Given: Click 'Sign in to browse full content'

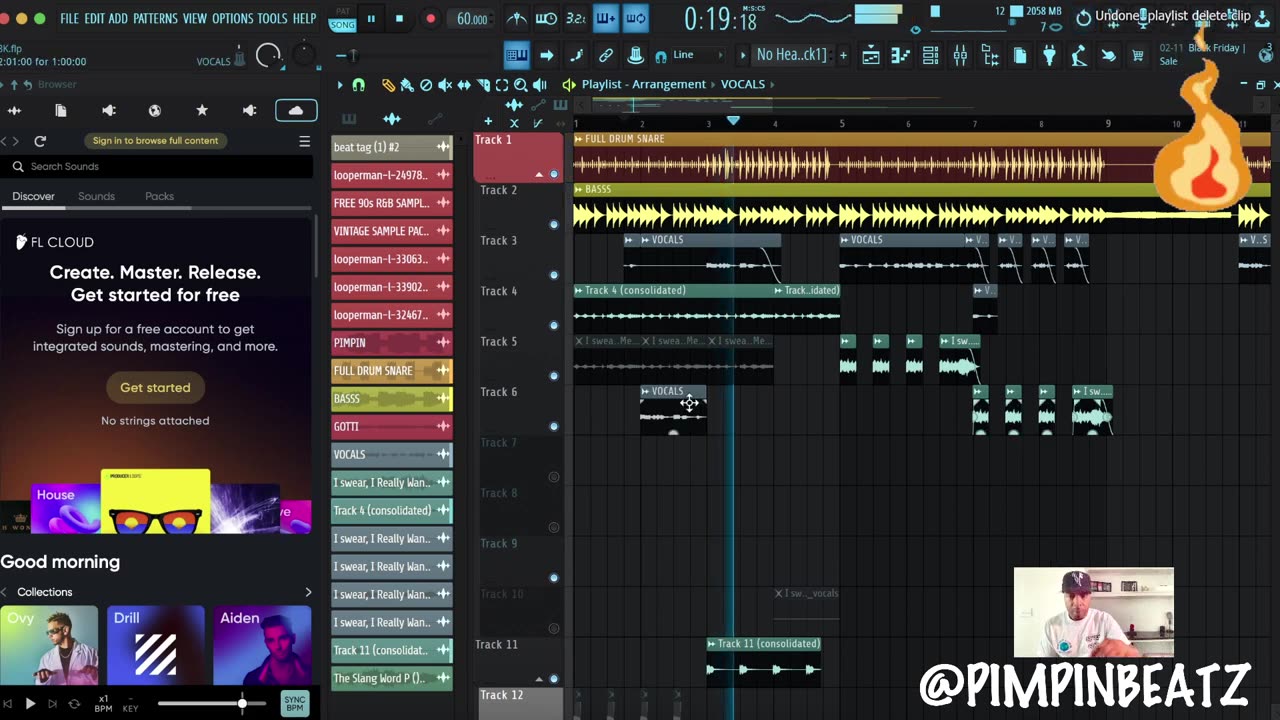Looking at the screenshot, I should point(156,141).
